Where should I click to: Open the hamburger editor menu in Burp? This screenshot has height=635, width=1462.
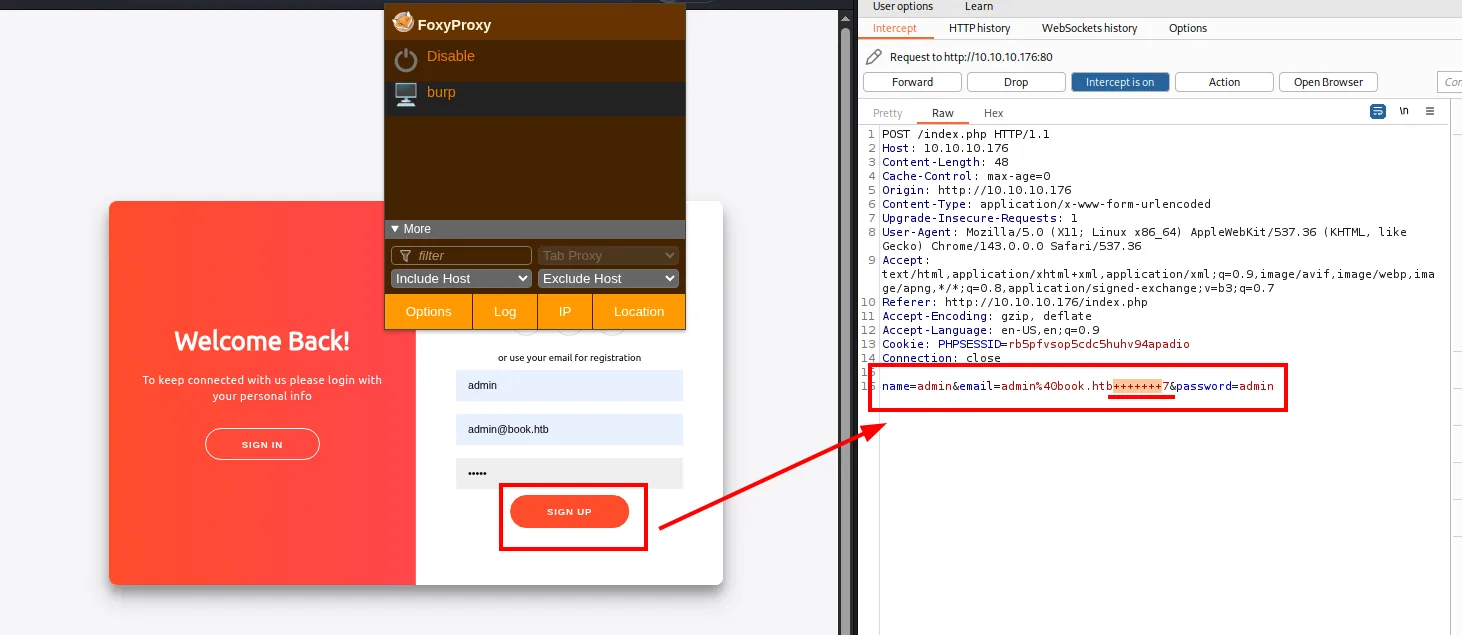[x=1430, y=111]
